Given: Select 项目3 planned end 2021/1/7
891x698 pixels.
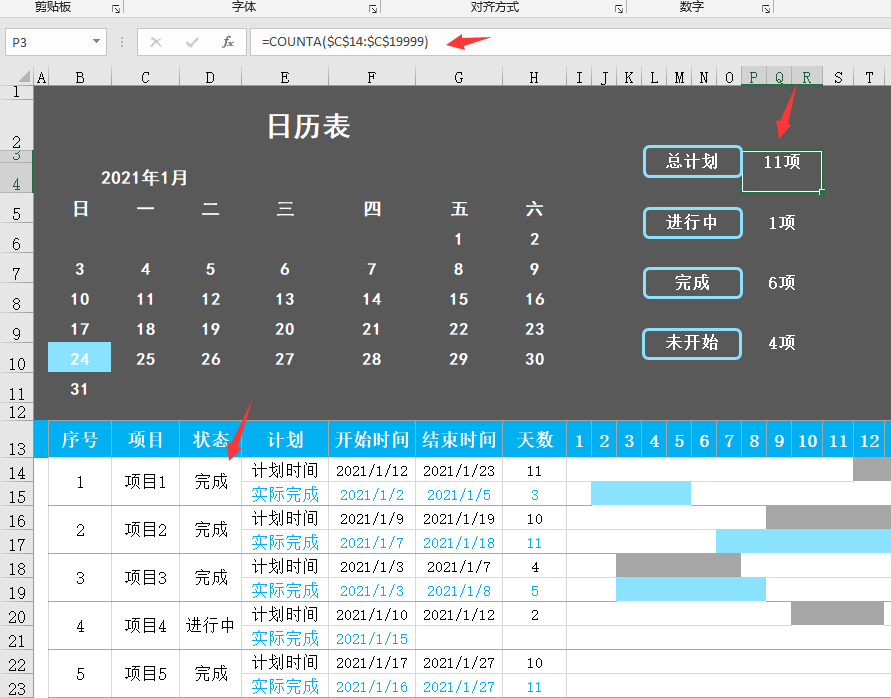Looking at the screenshot, I should (459, 567).
